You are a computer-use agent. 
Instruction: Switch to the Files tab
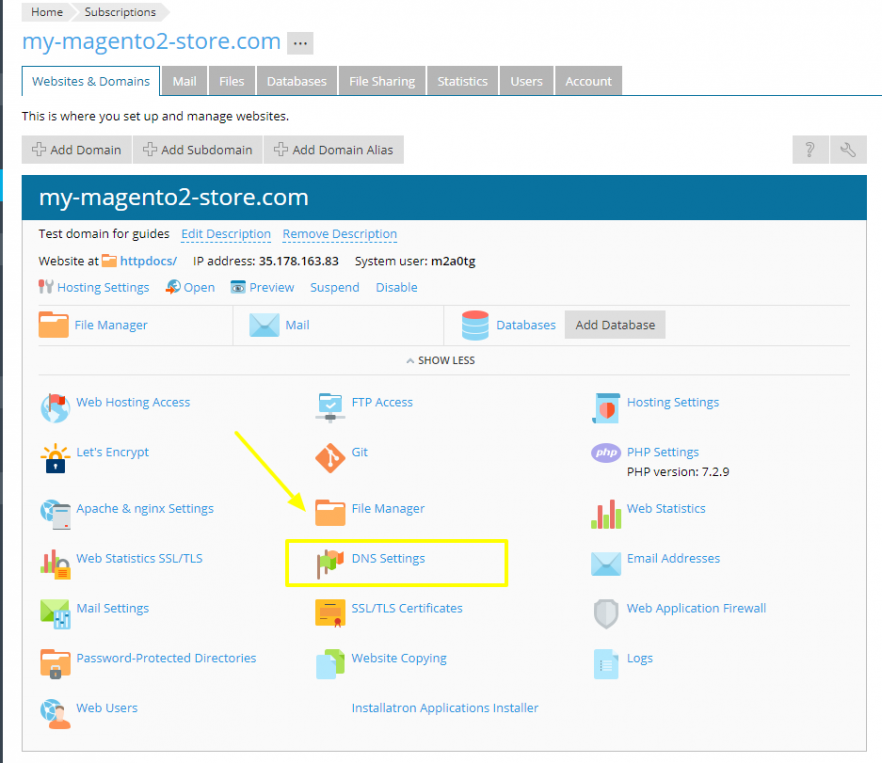click(232, 81)
